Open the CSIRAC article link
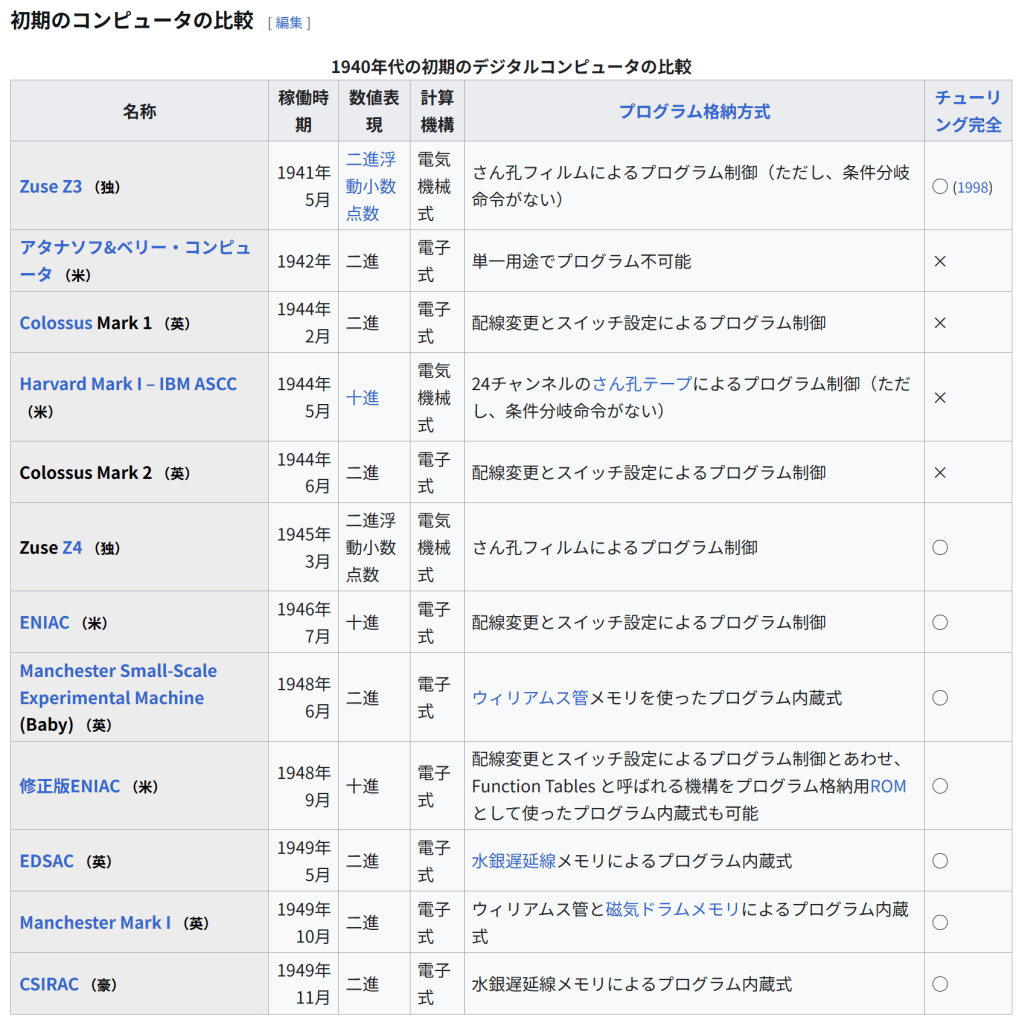1019x1023 pixels. (x=49, y=984)
